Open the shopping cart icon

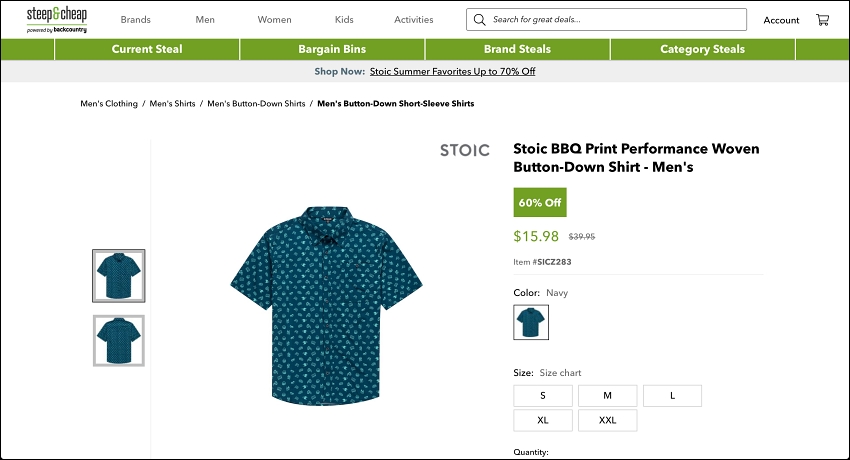click(x=822, y=20)
